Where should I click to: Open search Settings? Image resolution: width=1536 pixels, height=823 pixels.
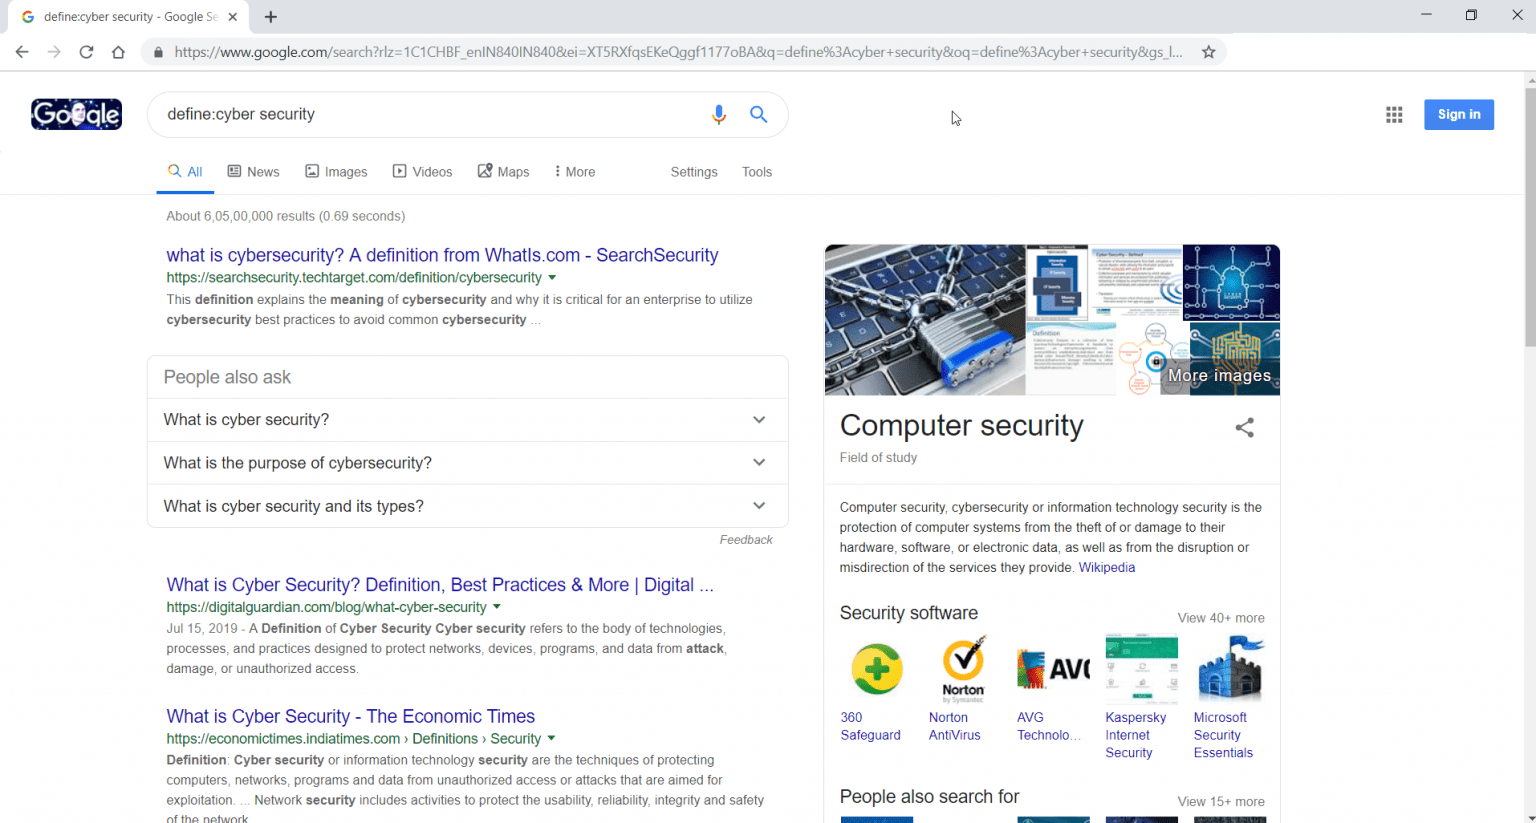(694, 171)
